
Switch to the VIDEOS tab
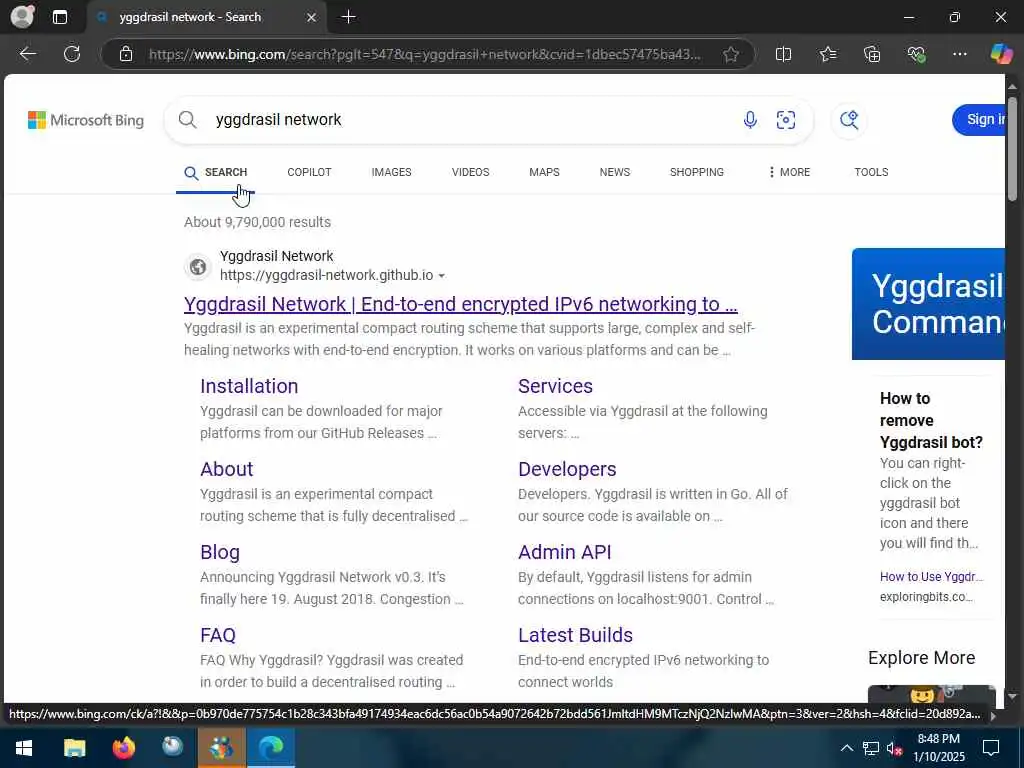coord(470,172)
